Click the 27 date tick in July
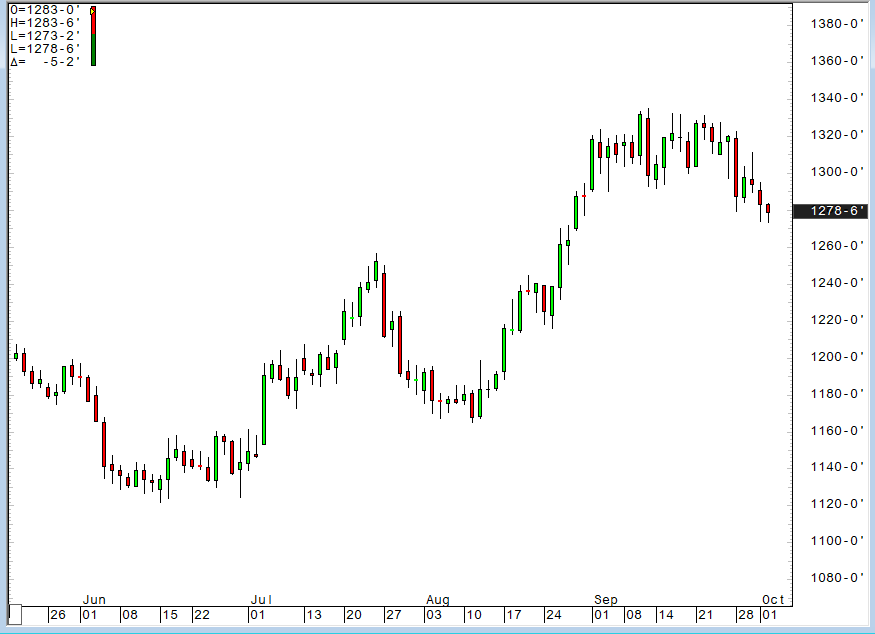The height and width of the screenshot is (634, 875). pyautogui.click(x=393, y=614)
